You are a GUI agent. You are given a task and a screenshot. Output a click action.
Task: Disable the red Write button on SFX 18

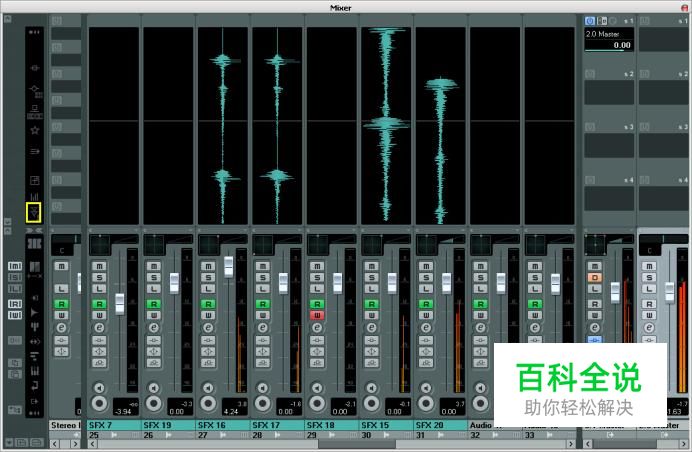[317, 315]
